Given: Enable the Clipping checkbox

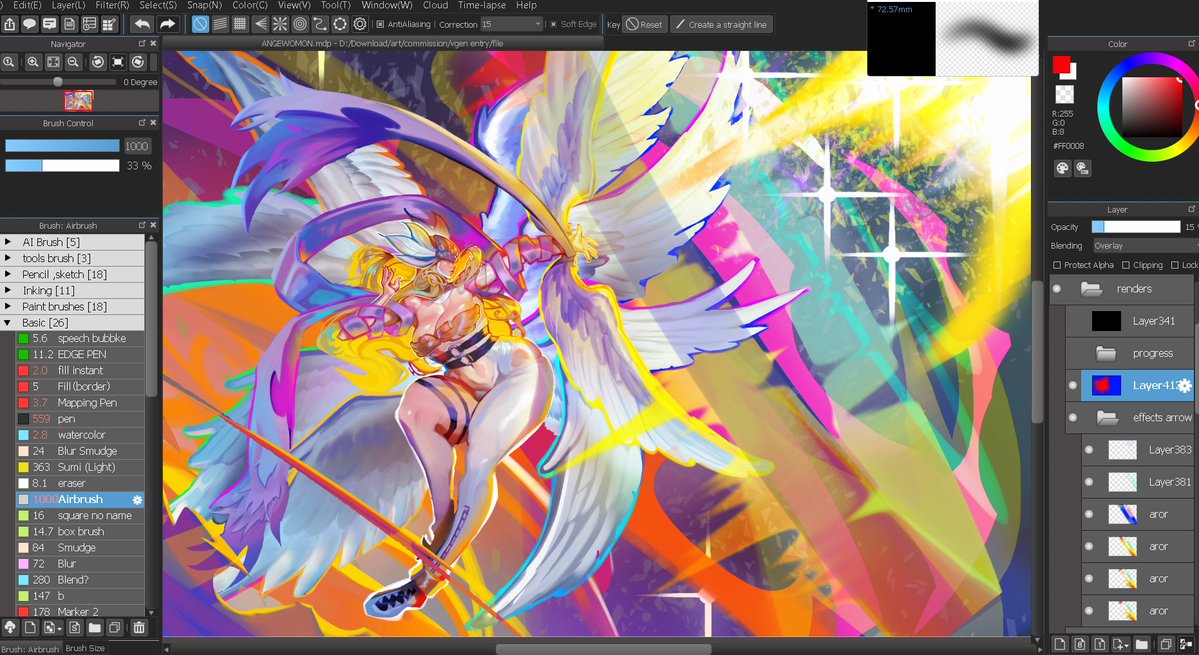Looking at the screenshot, I should coord(1126,265).
